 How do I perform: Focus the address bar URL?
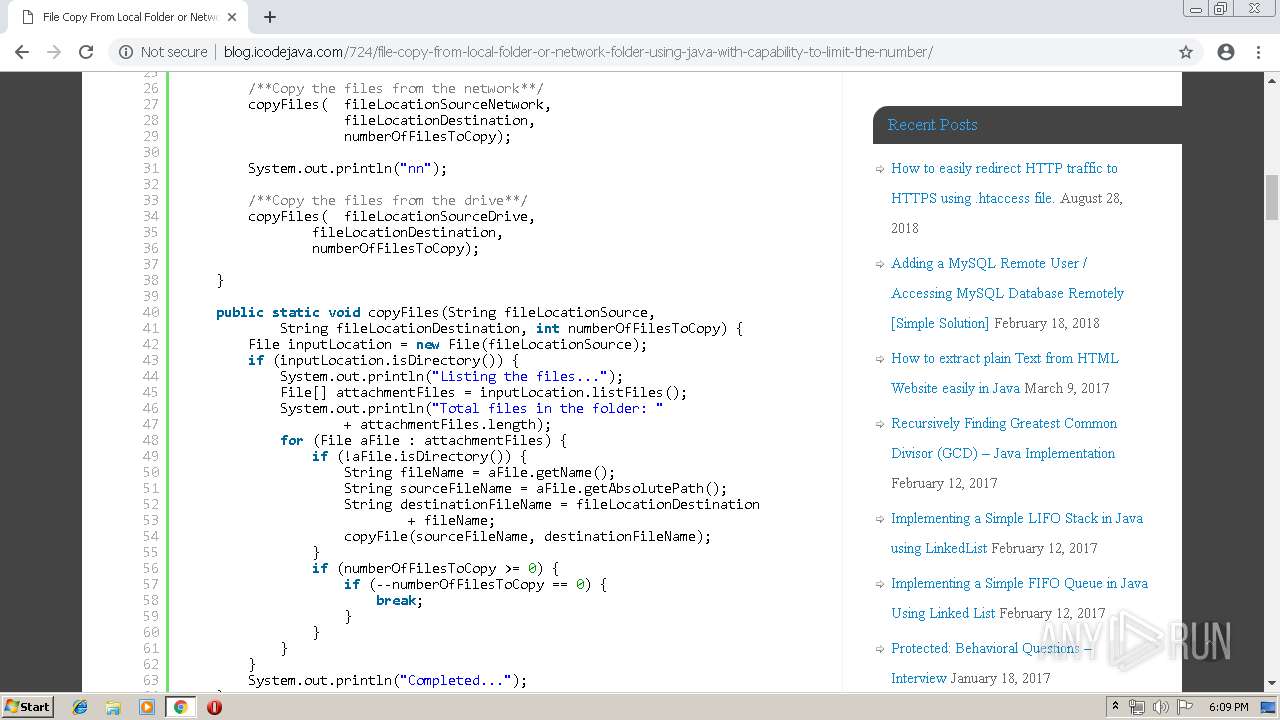[578, 52]
